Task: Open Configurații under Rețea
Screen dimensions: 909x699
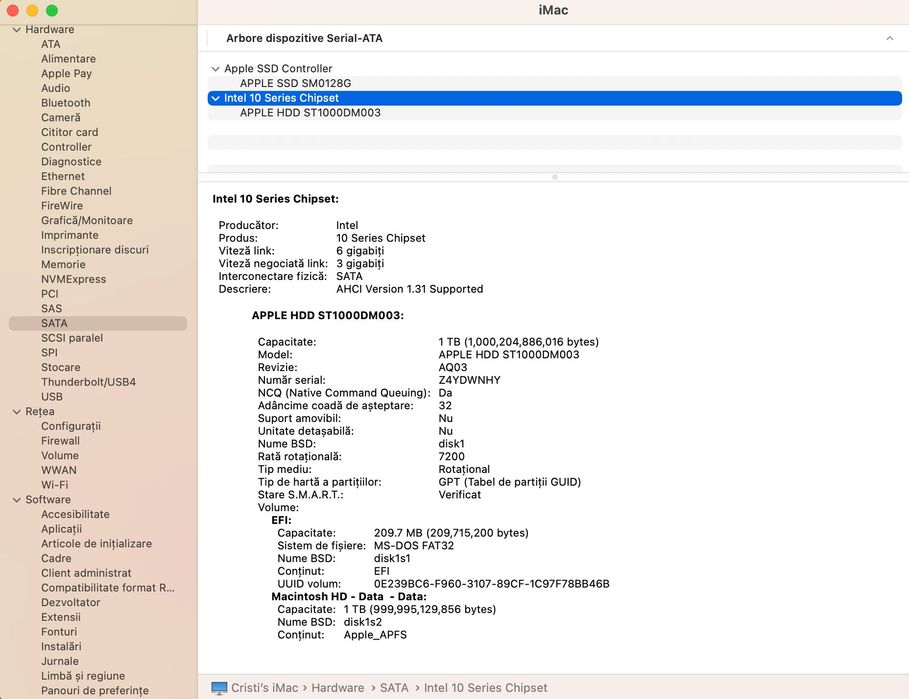Action: point(71,426)
